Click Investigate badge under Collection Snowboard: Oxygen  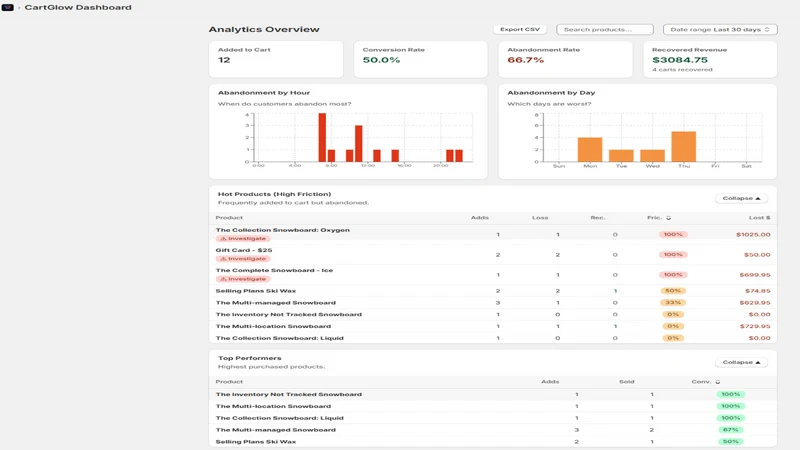pyautogui.click(x=243, y=239)
